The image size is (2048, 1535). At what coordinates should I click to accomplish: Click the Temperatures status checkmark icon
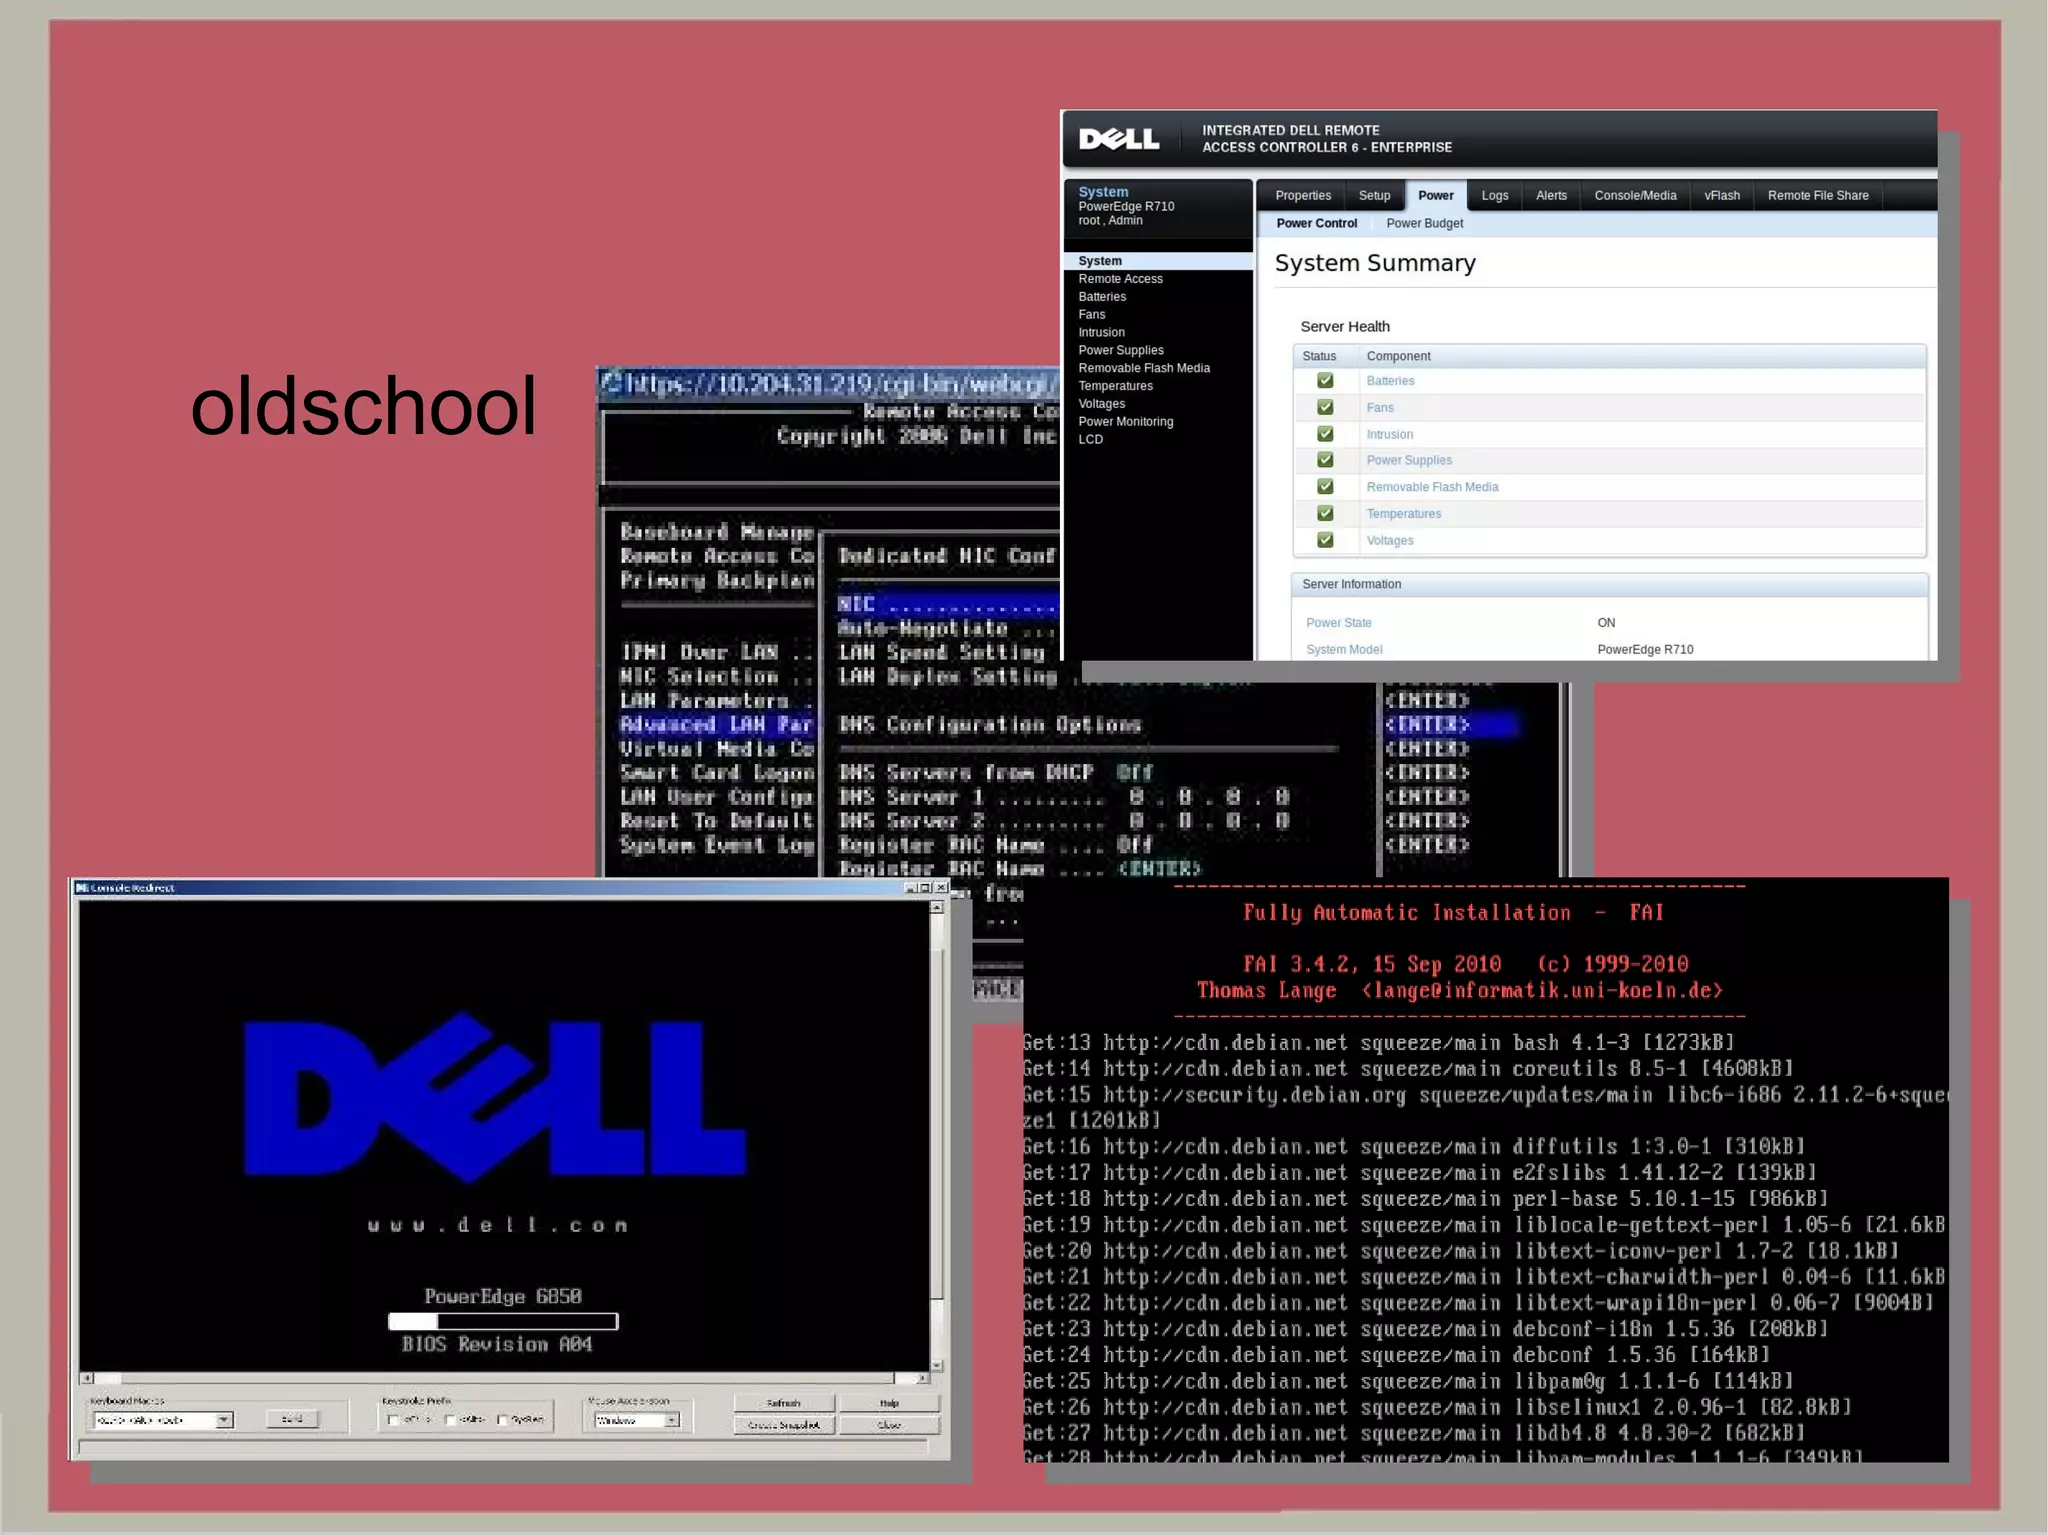pos(1325,513)
